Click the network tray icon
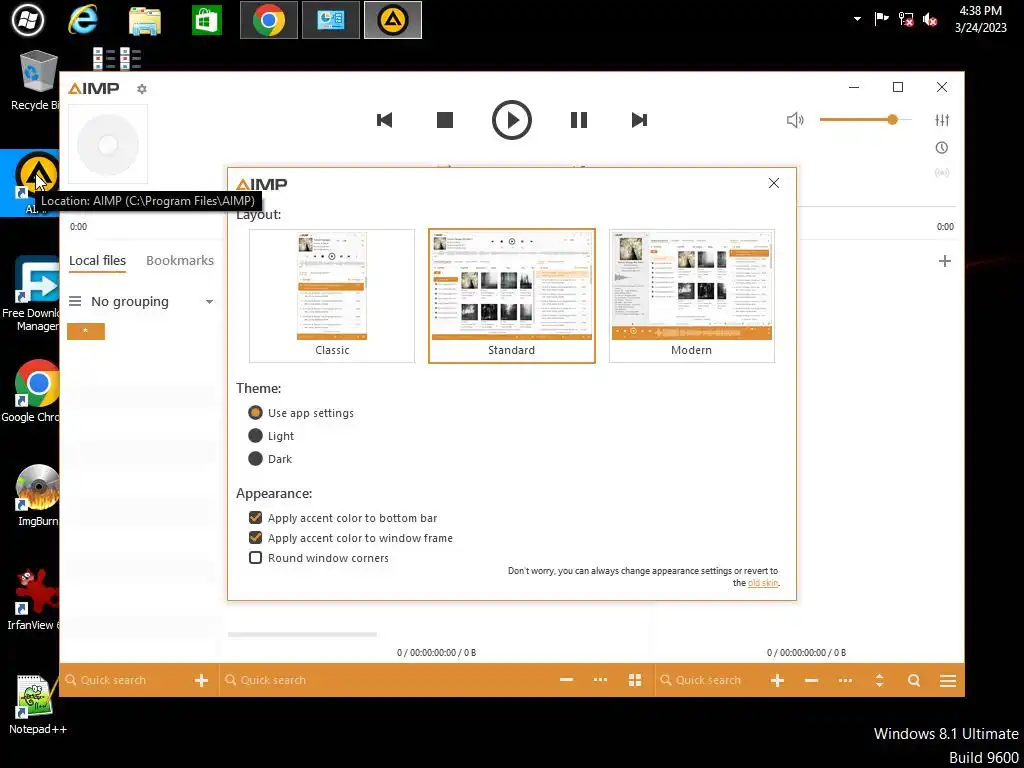The image size is (1024, 768). click(x=906, y=20)
